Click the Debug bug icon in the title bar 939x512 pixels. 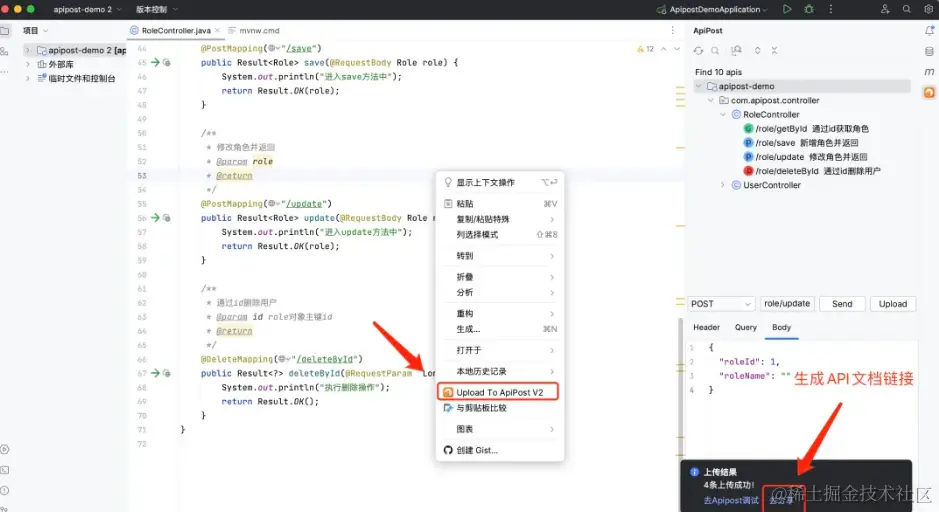(809, 9)
